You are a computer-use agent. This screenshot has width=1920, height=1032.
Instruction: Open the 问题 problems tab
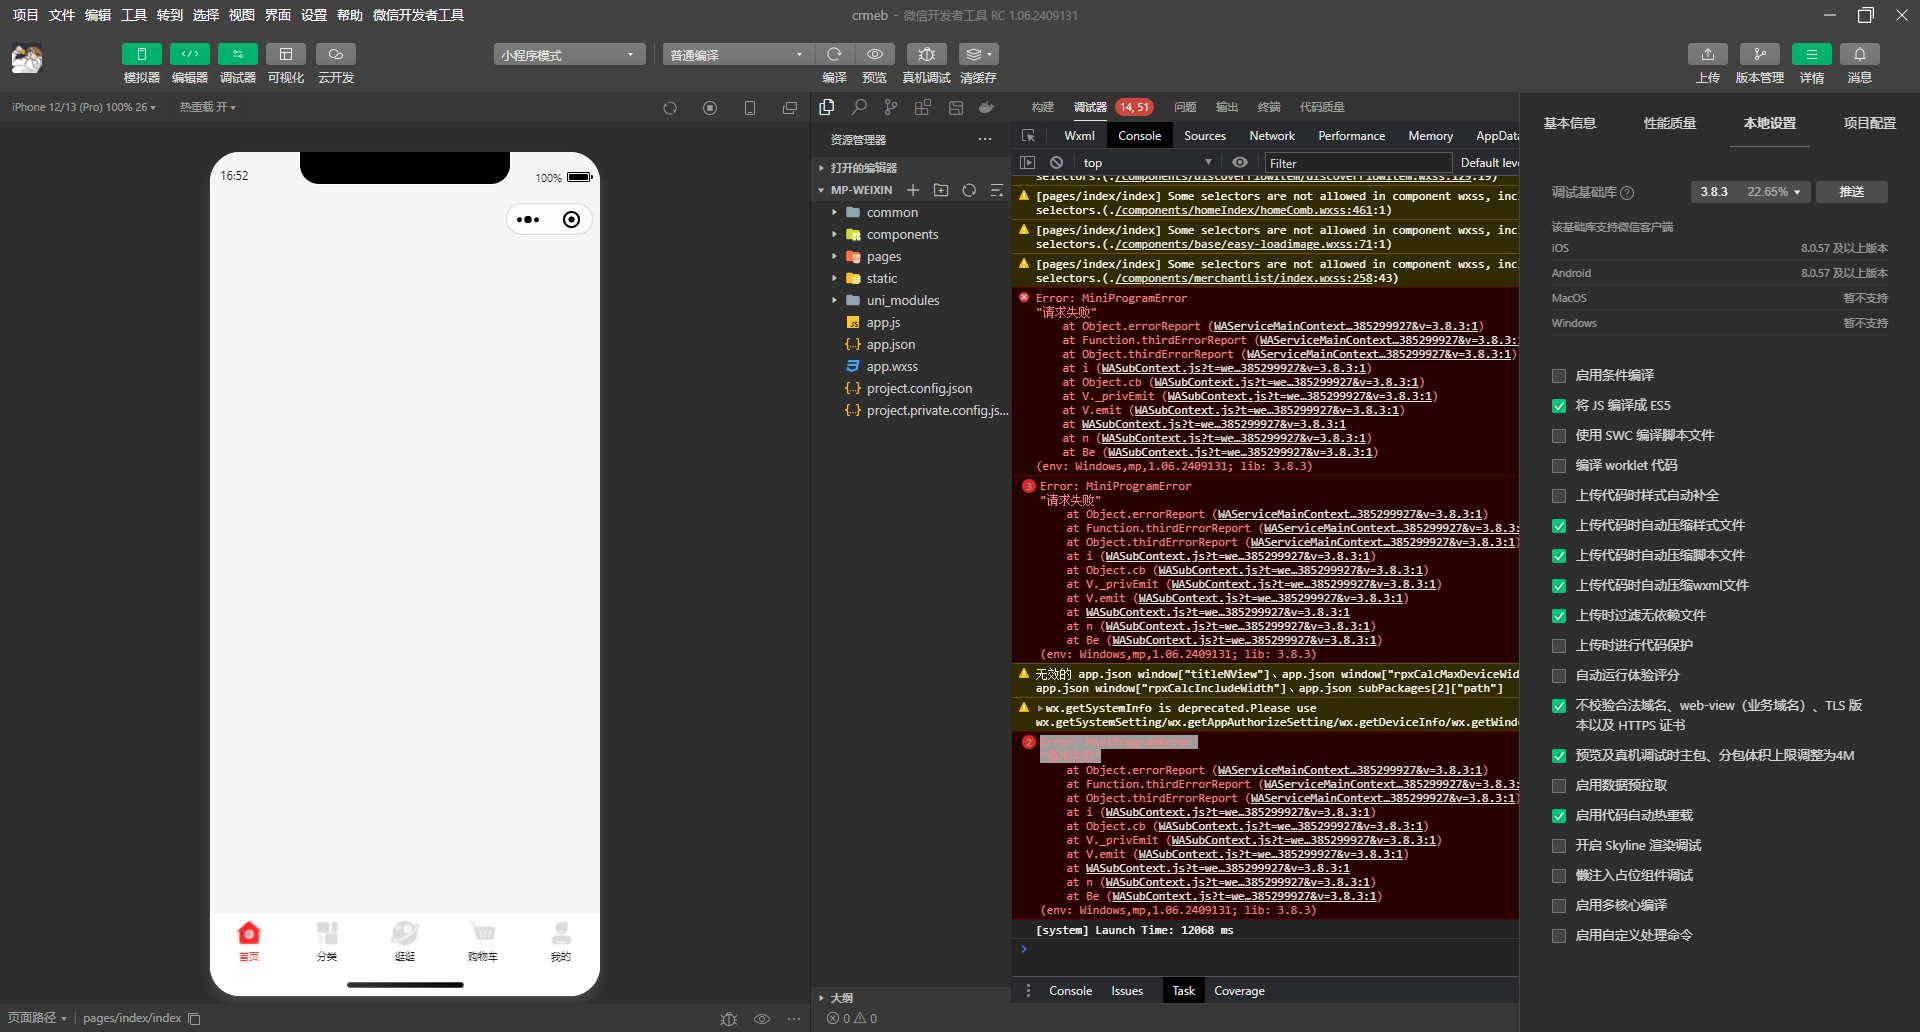1185,107
